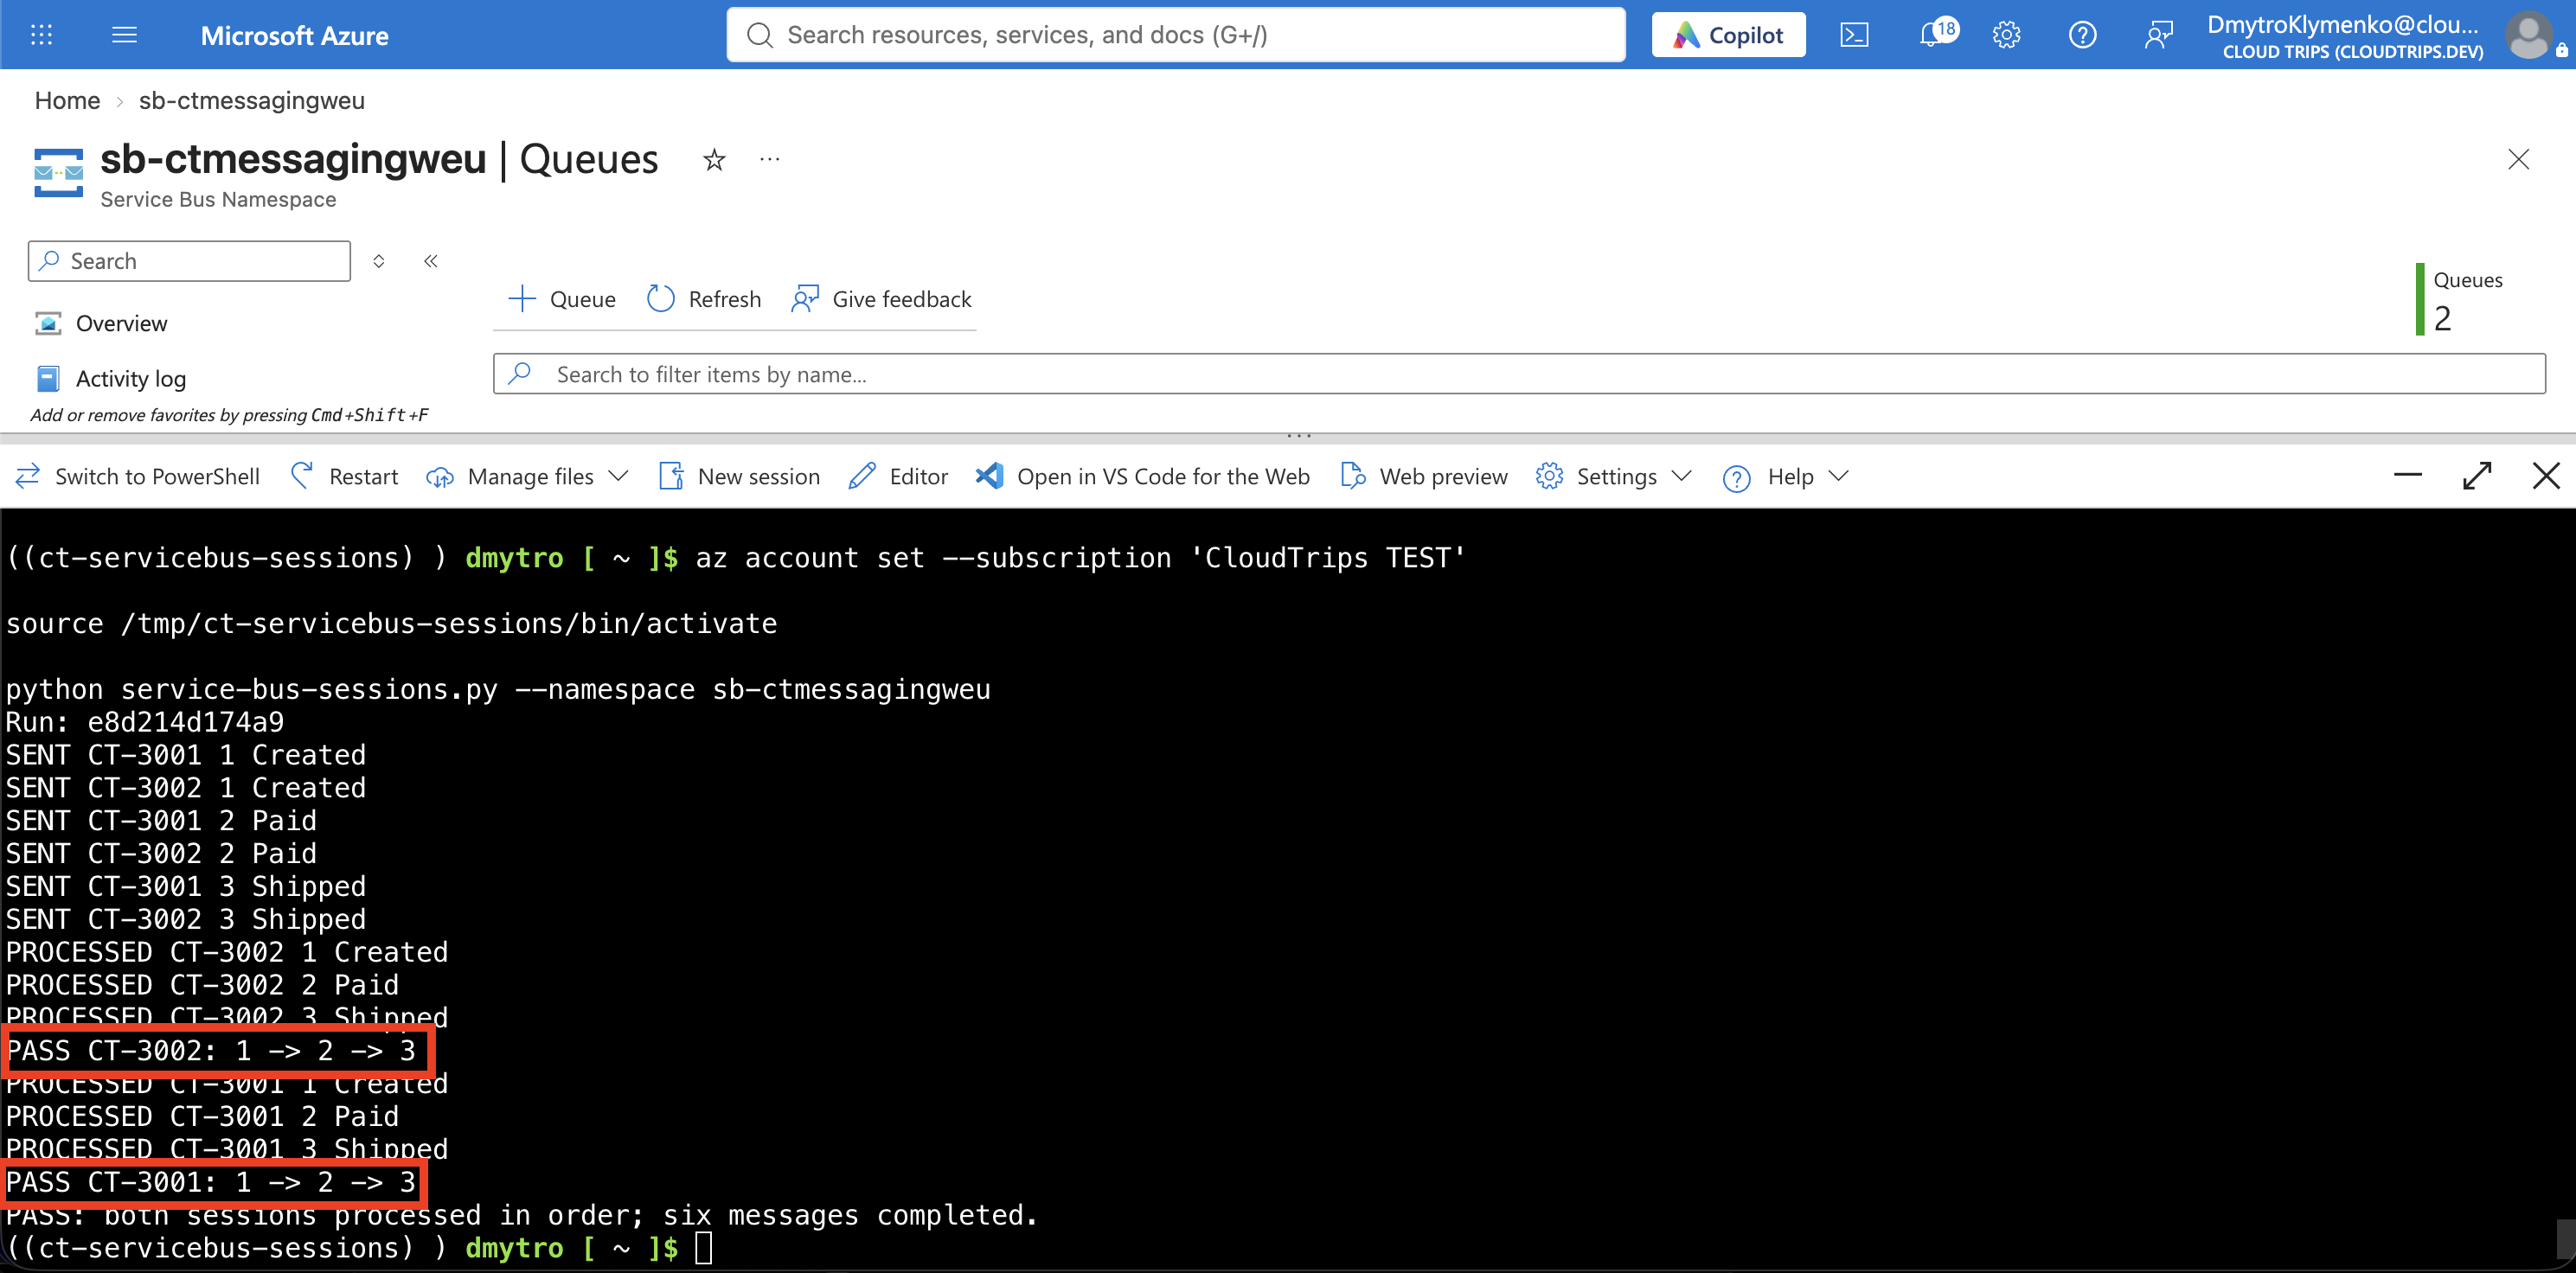Open portal settings gear in header
This screenshot has height=1273, width=2576.
coord(2006,35)
